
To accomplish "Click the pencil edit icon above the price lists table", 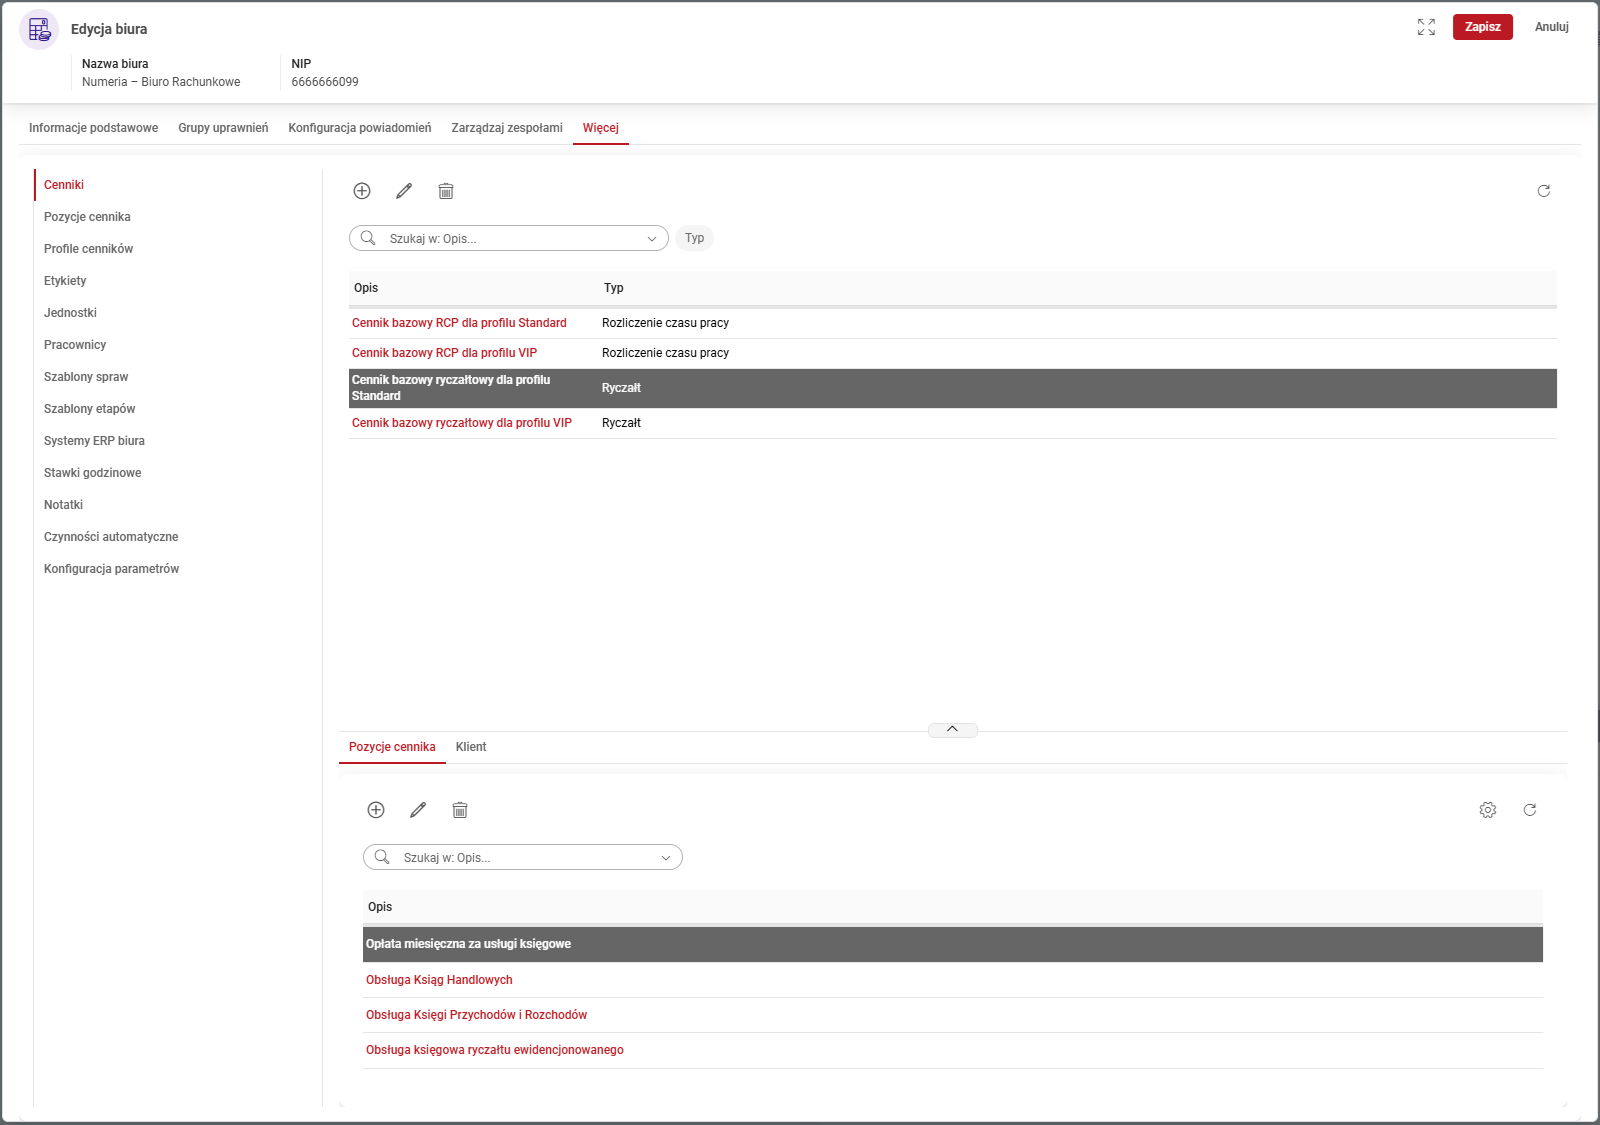I will [404, 191].
